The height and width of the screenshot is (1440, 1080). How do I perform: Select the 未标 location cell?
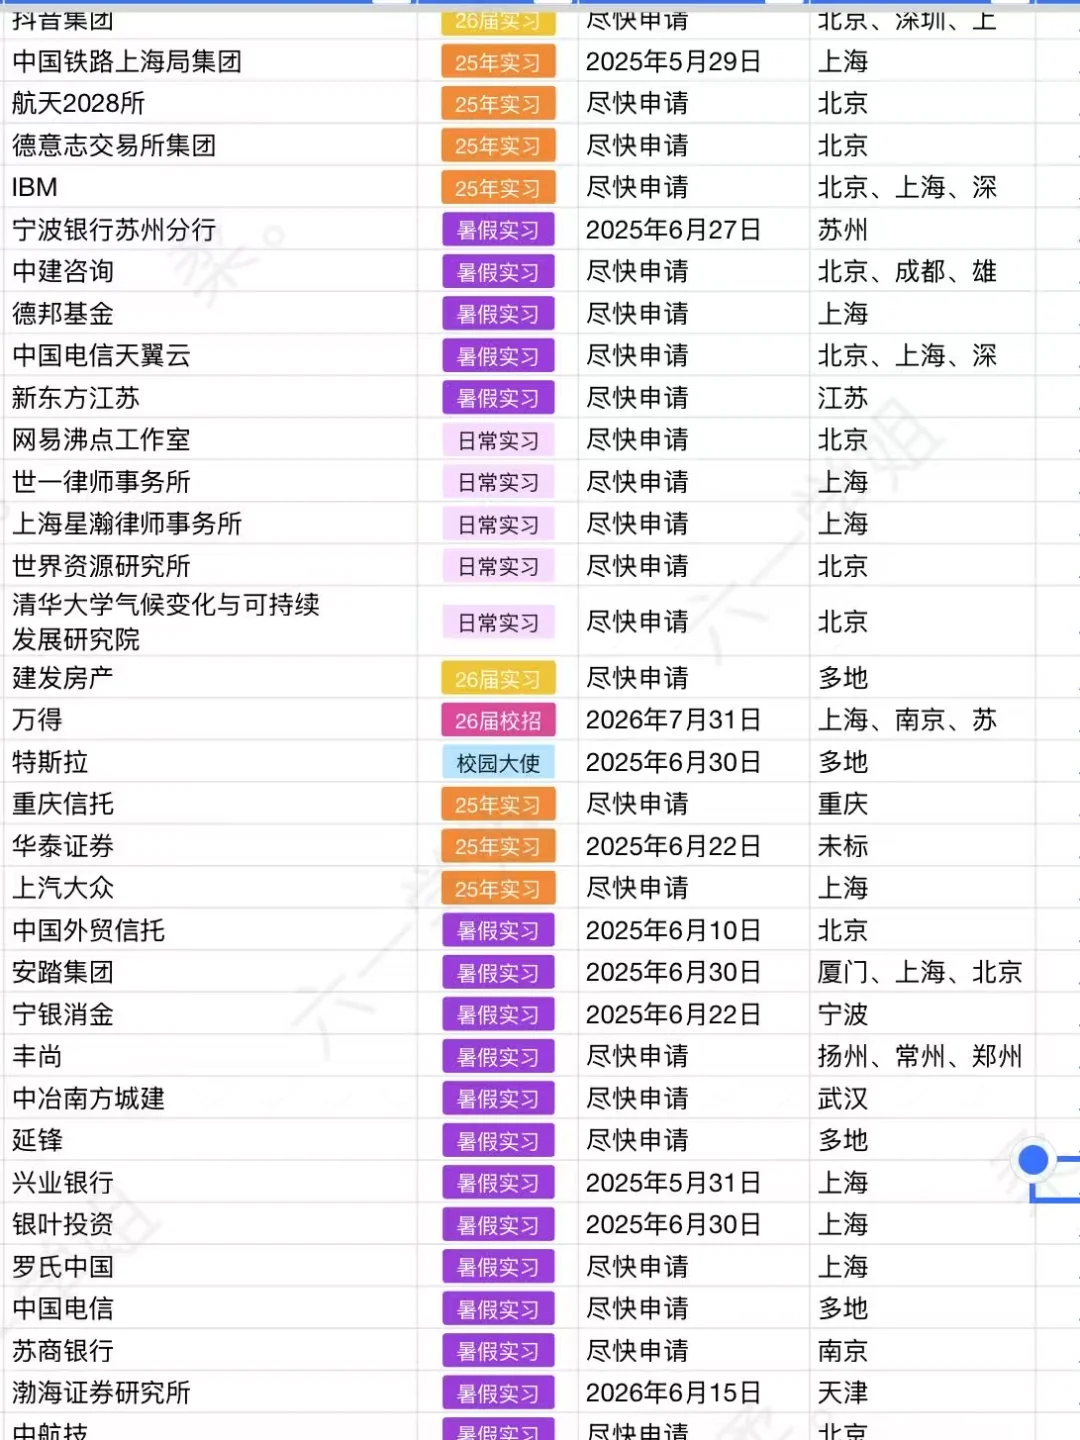(922, 846)
